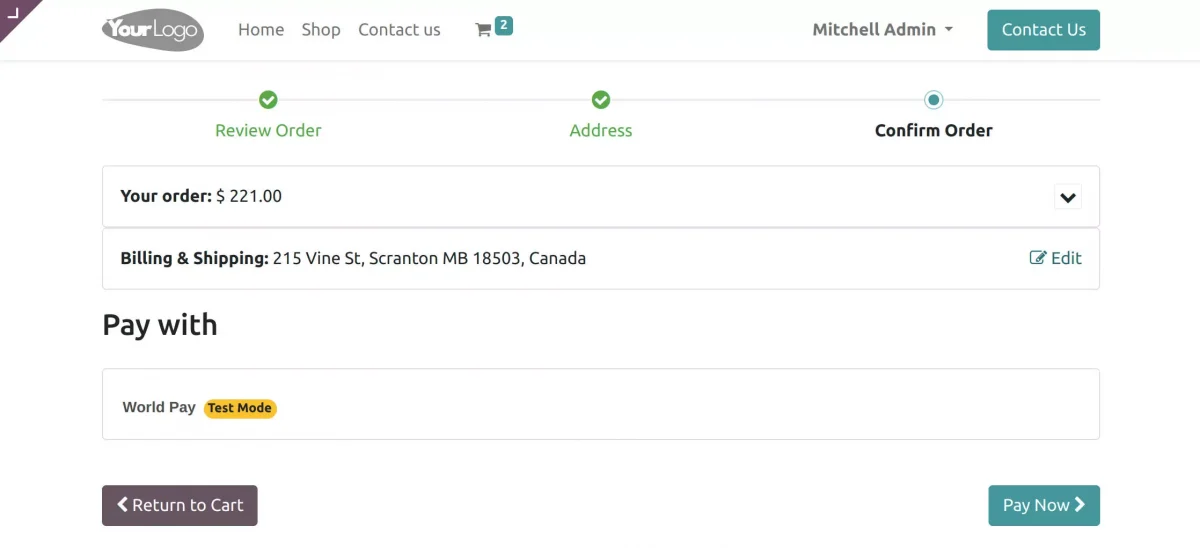
Task: Open the editor toggle in top-left corner
Action: (14, 13)
